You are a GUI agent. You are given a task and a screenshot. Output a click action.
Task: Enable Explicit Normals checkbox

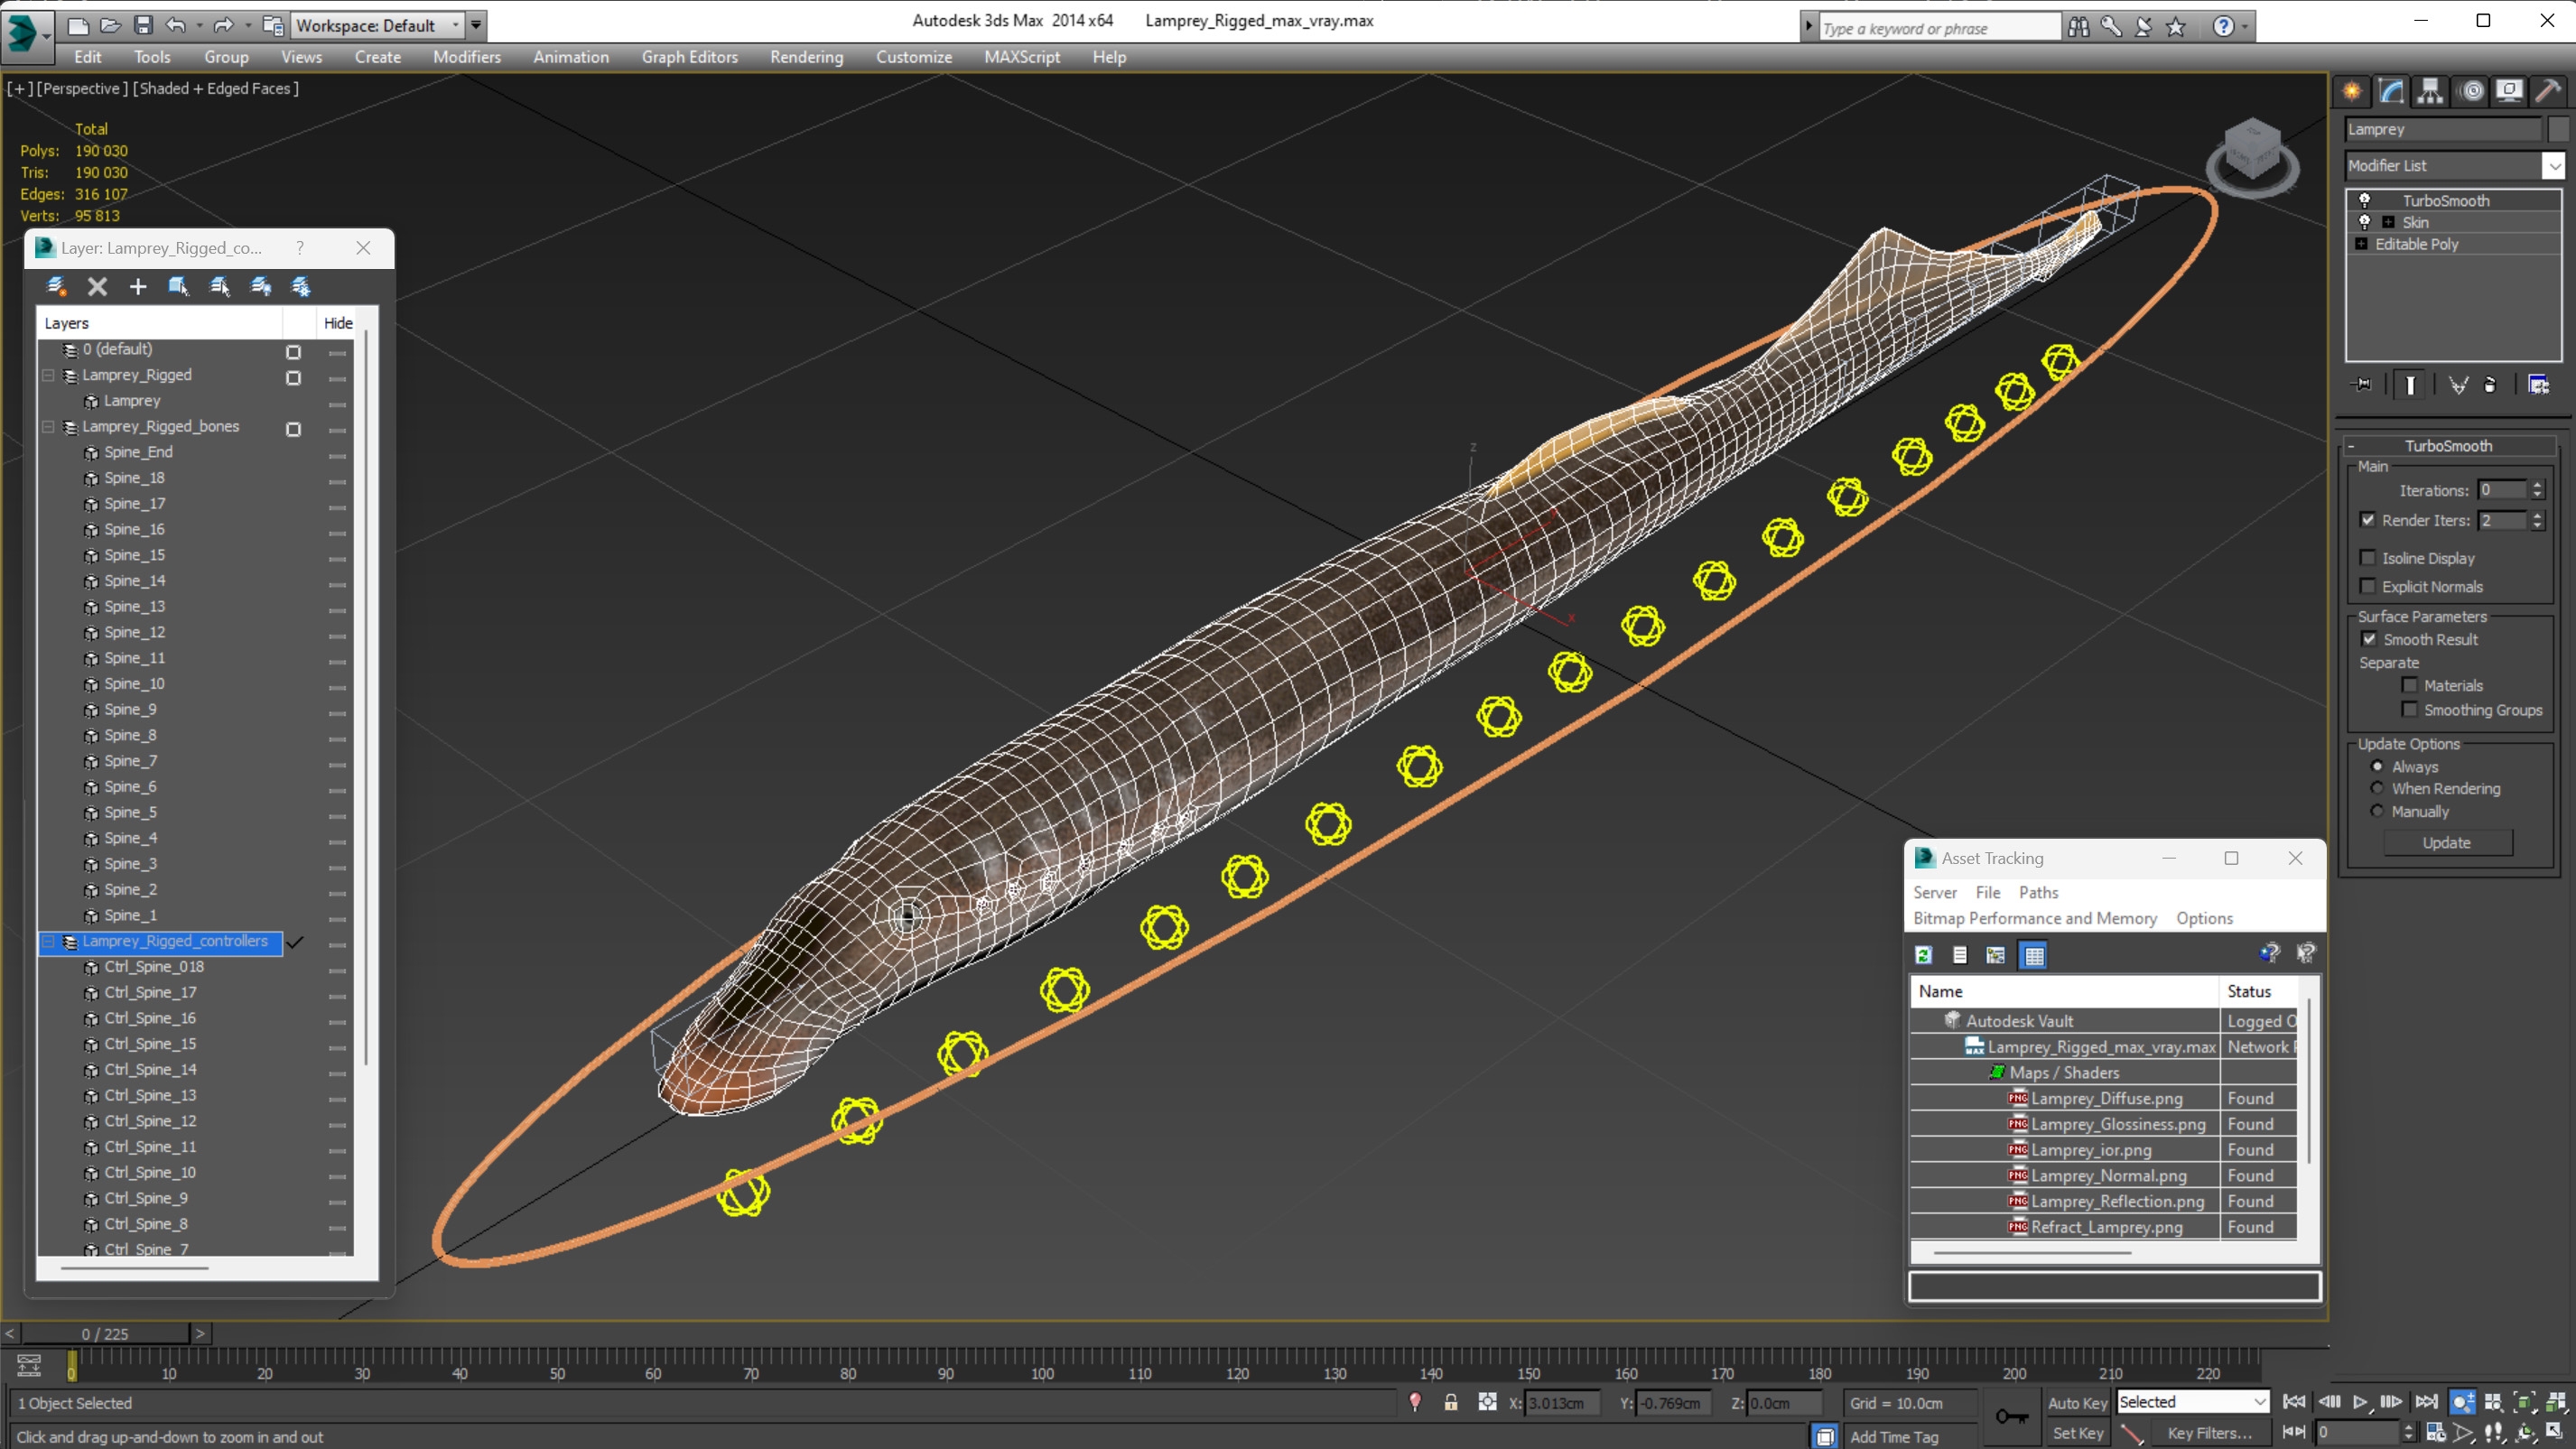[x=2368, y=586]
